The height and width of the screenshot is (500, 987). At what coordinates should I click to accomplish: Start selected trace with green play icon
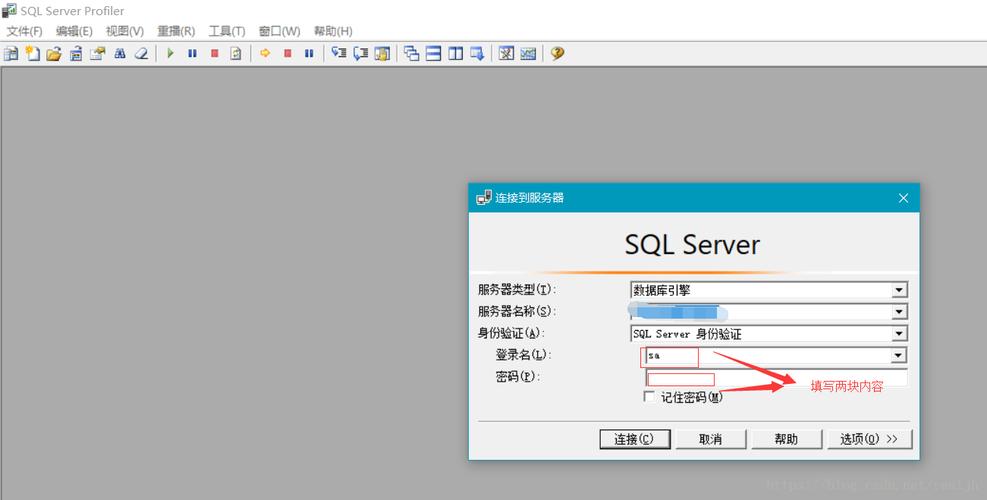[170, 54]
